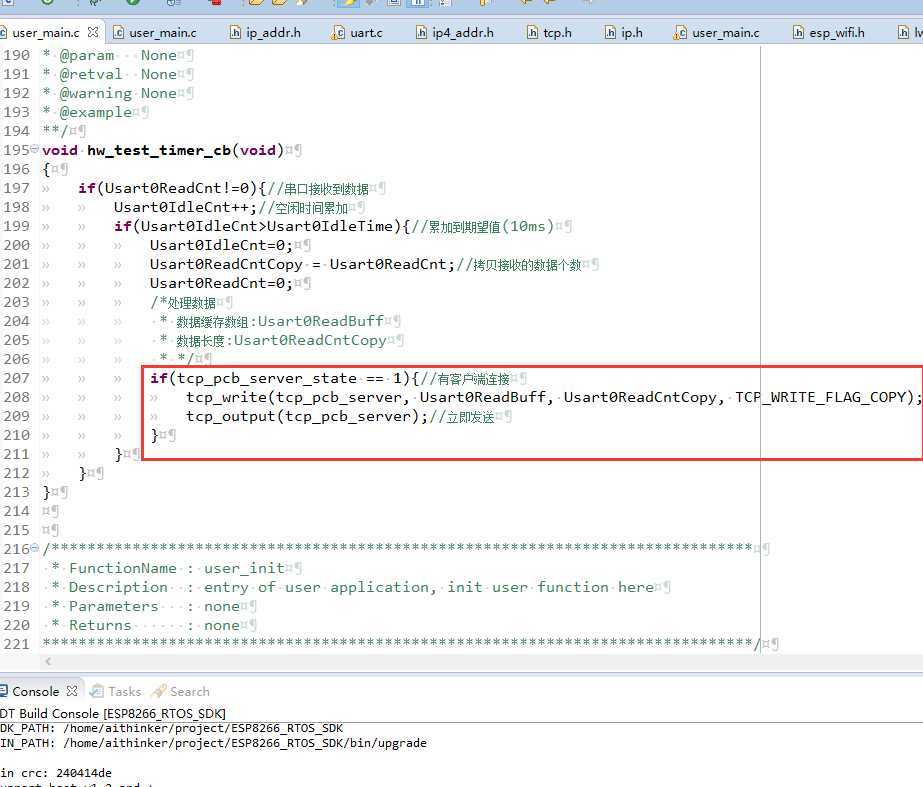Open user_main.c tab left of esp_wifi.h

(724, 33)
